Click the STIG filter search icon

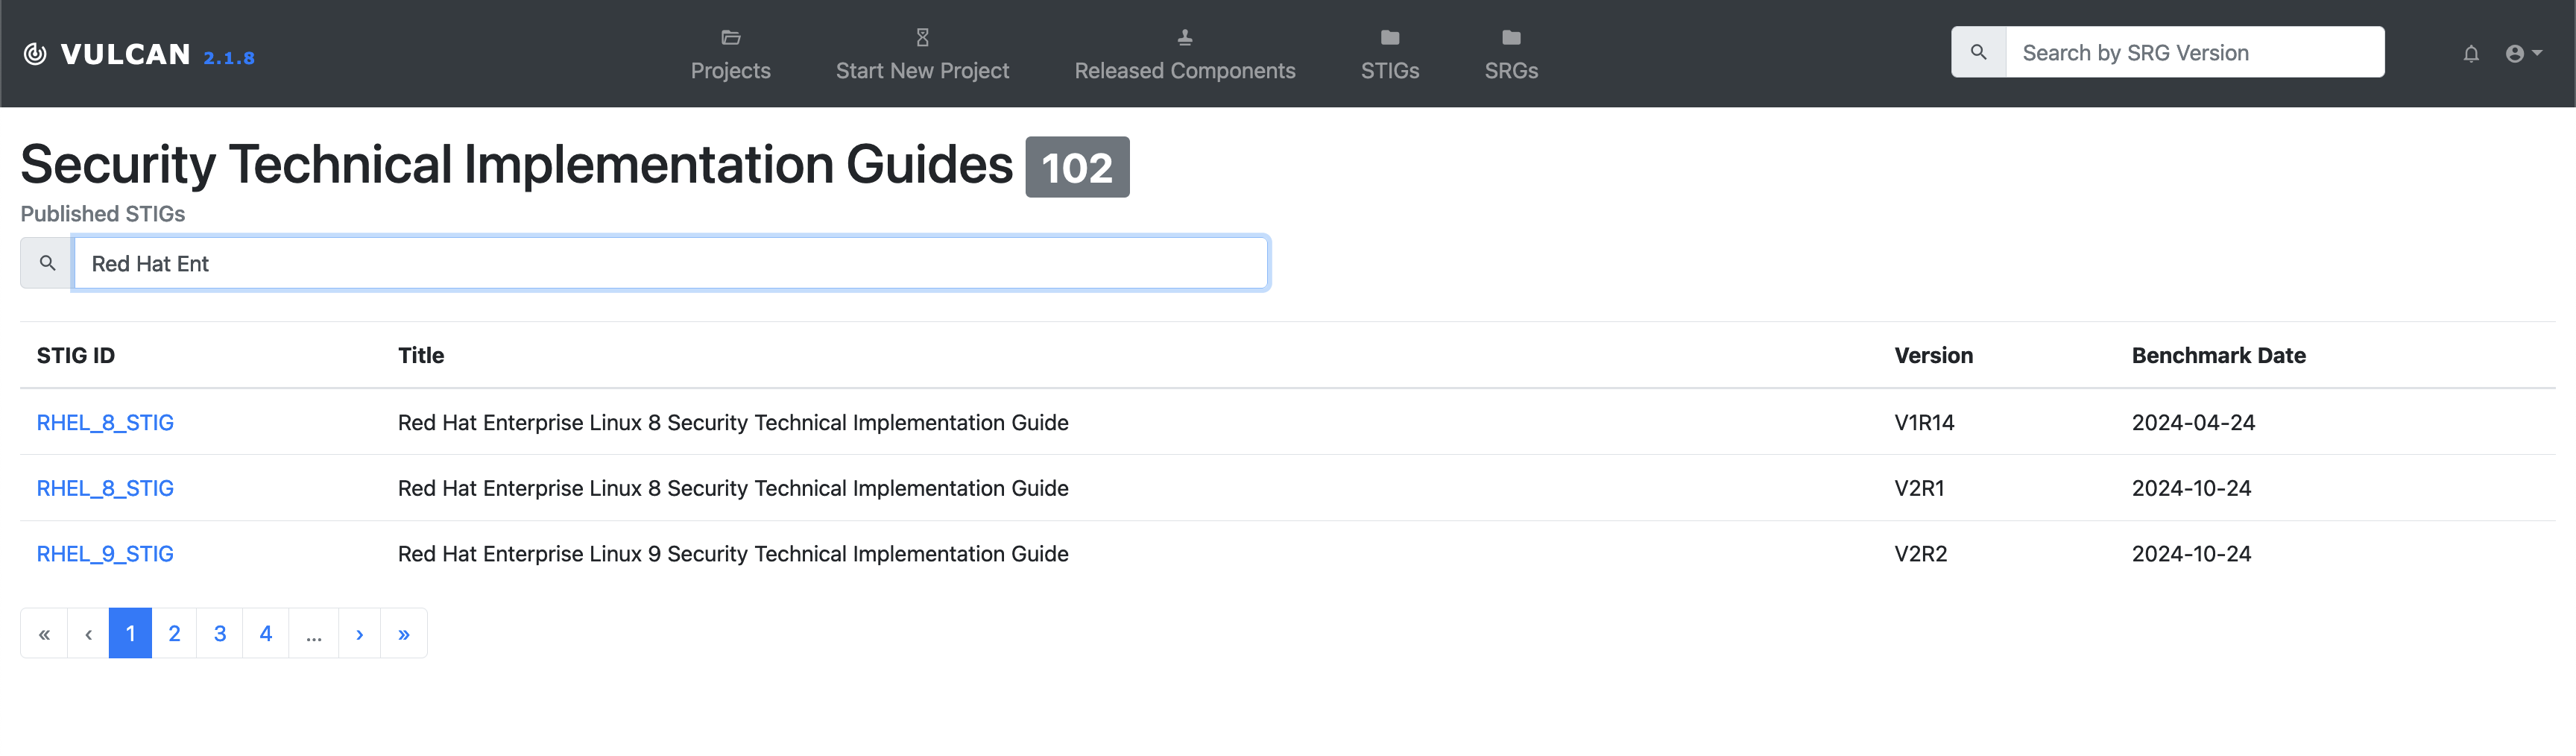point(47,263)
